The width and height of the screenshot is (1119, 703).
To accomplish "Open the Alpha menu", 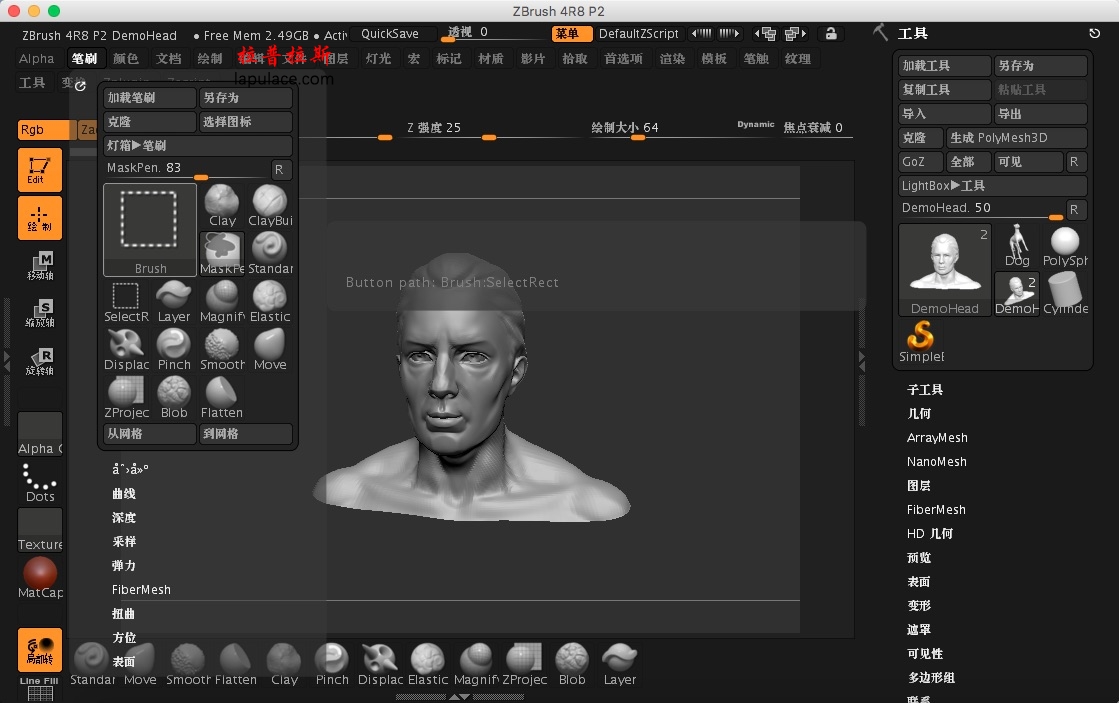I will point(36,59).
